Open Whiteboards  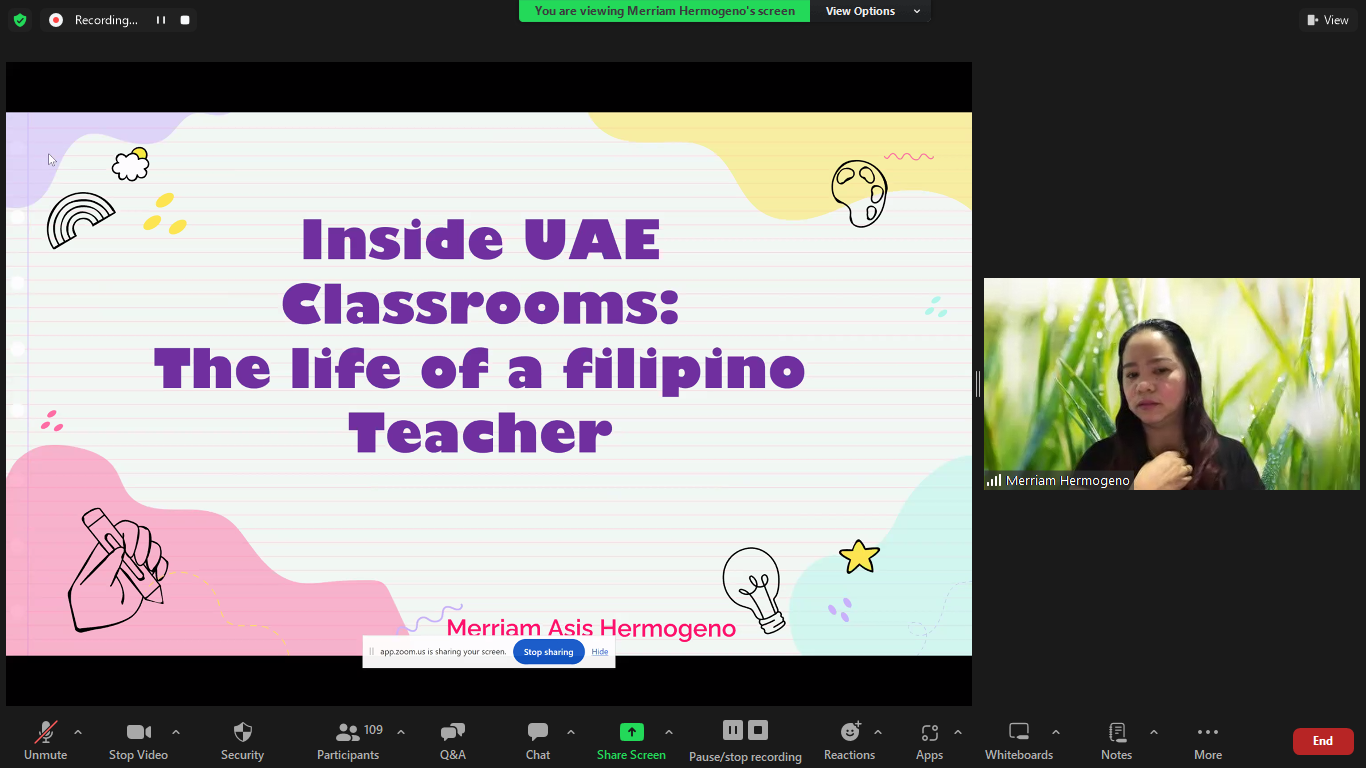(x=1018, y=740)
